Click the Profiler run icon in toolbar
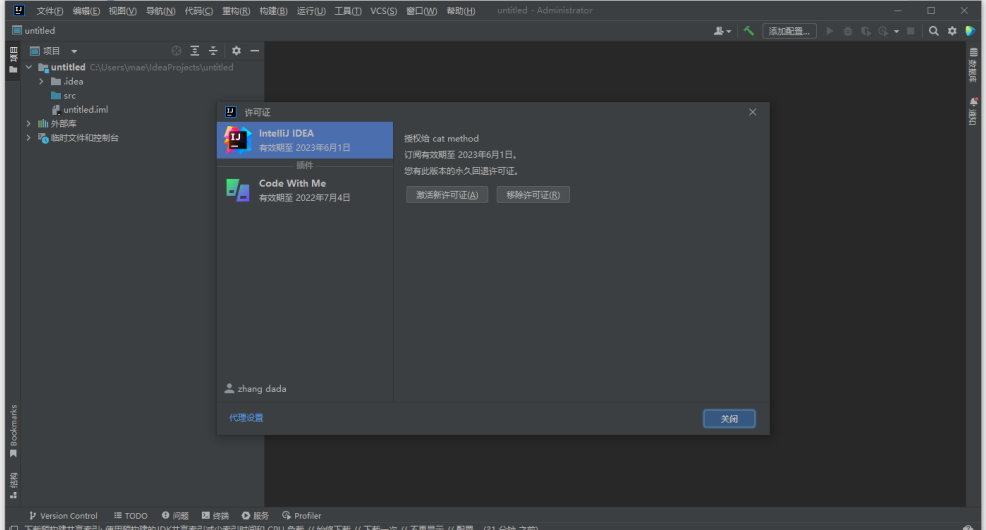This screenshot has height=530, width=986. point(884,31)
